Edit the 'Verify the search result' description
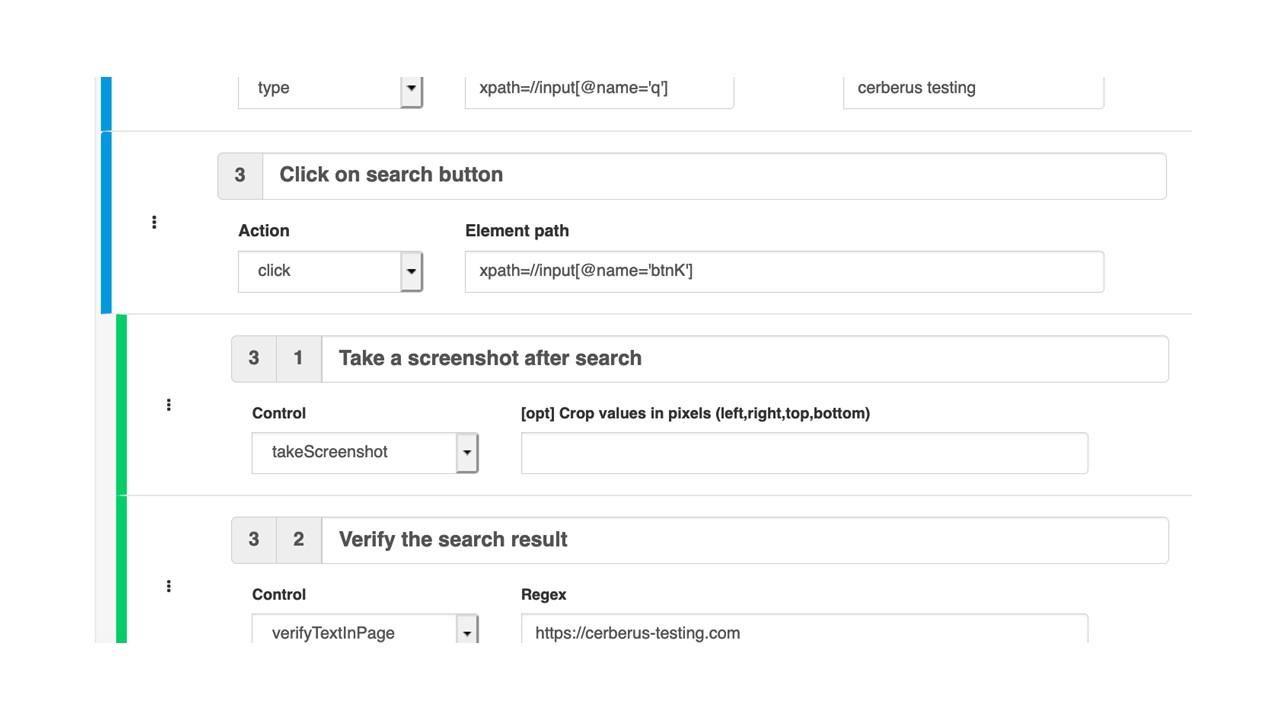 pos(743,540)
